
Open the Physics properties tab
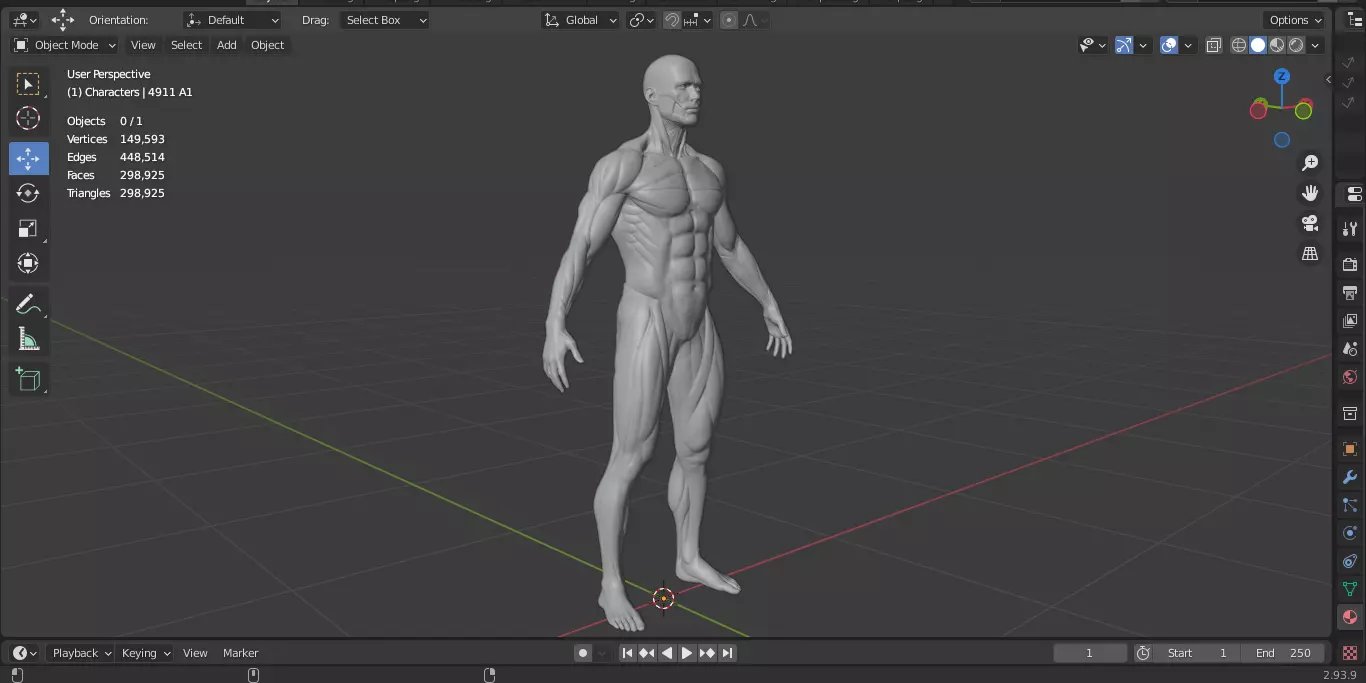point(1350,533)
